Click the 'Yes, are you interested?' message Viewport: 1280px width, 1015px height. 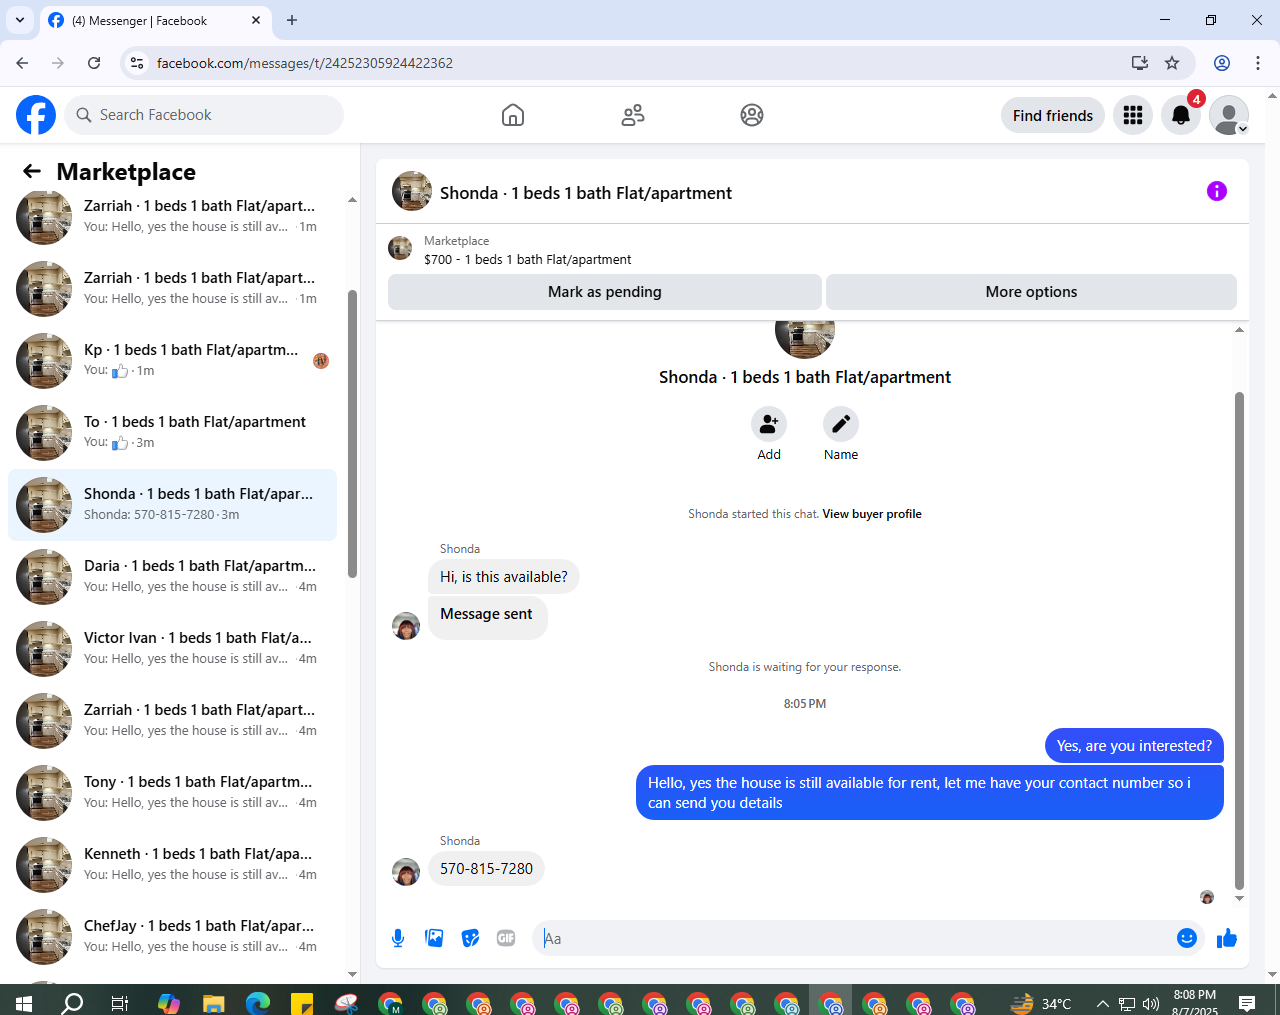click(x=1134, y=746)
